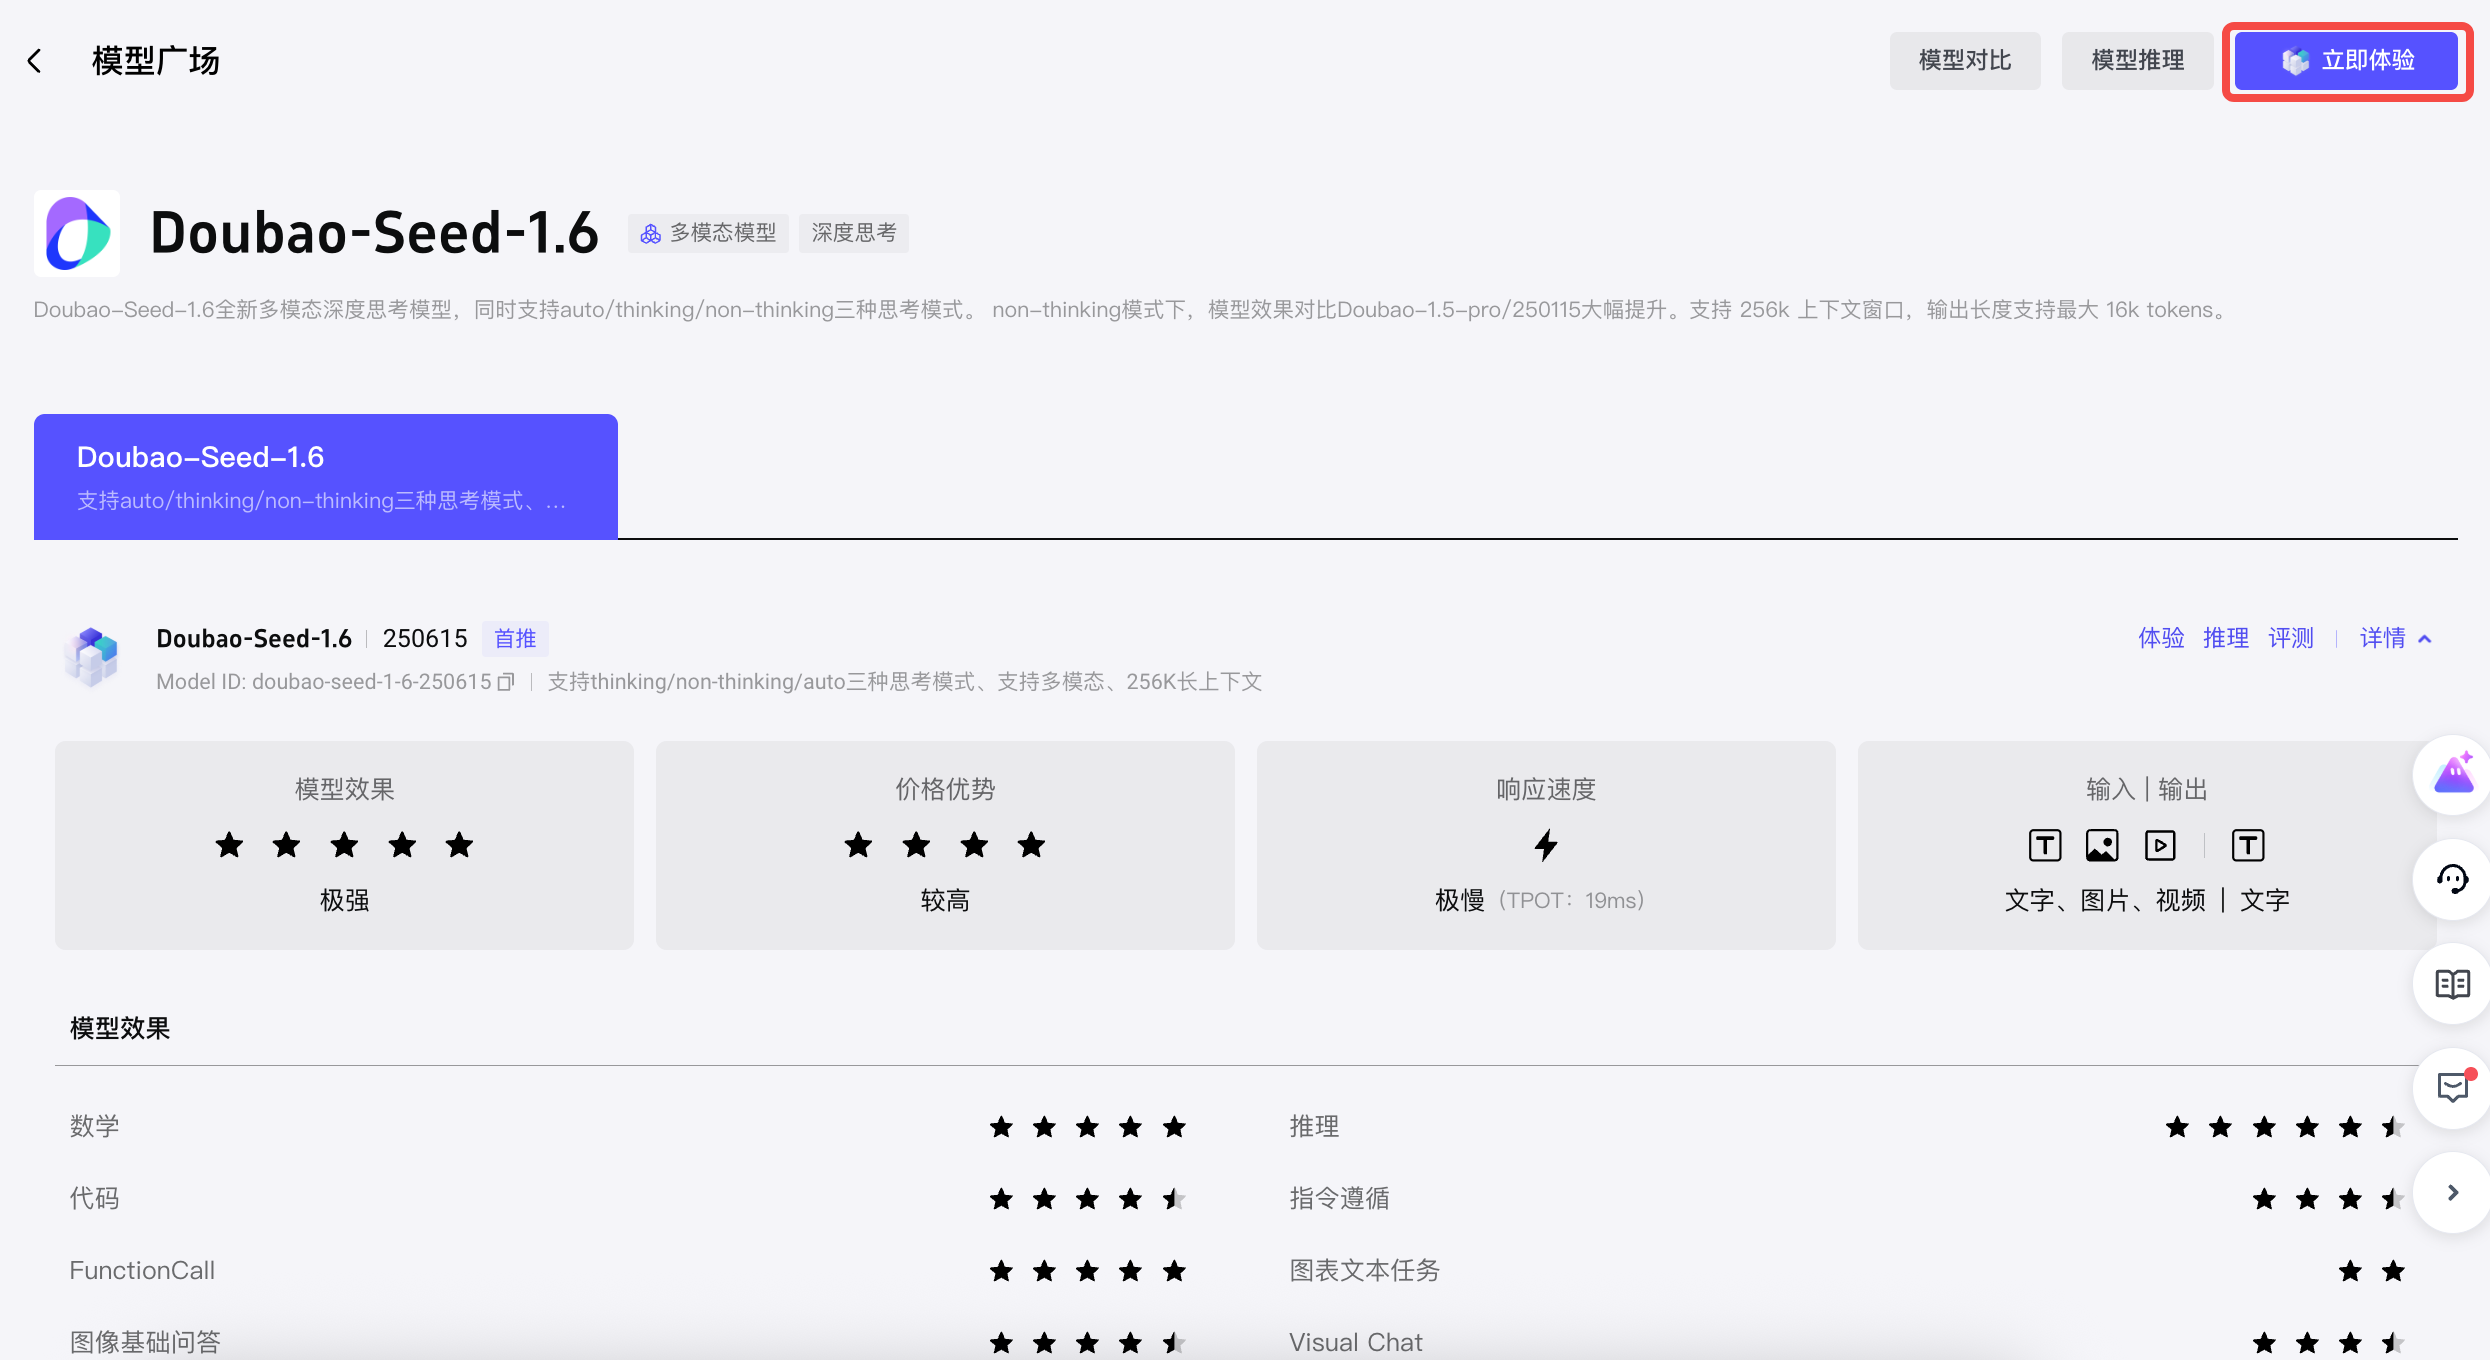Select the Doubao-Seed-1.6 tab
The width and height of the screenshot is (2490, 1360).
[x=326, y=477]
